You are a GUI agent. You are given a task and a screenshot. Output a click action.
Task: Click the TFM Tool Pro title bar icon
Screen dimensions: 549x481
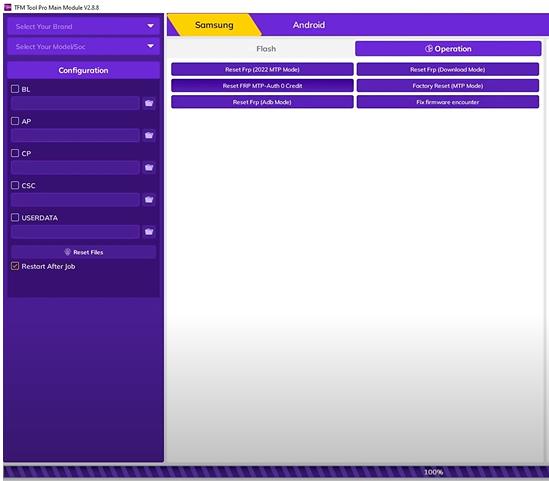[x=7, y=7]
